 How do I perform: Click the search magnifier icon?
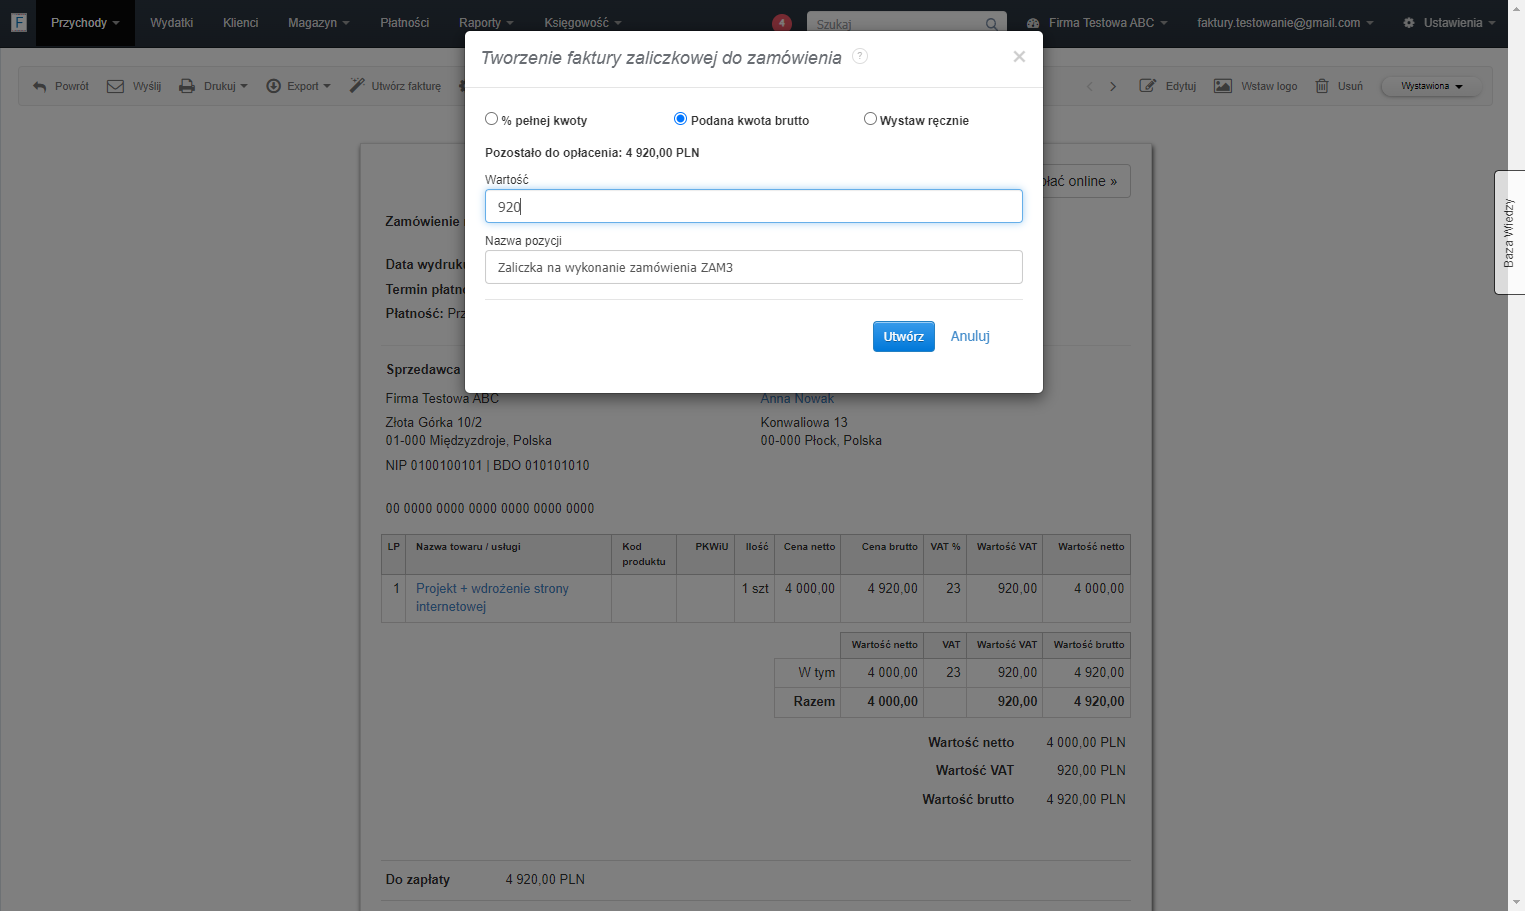click(x=991, y=24)
